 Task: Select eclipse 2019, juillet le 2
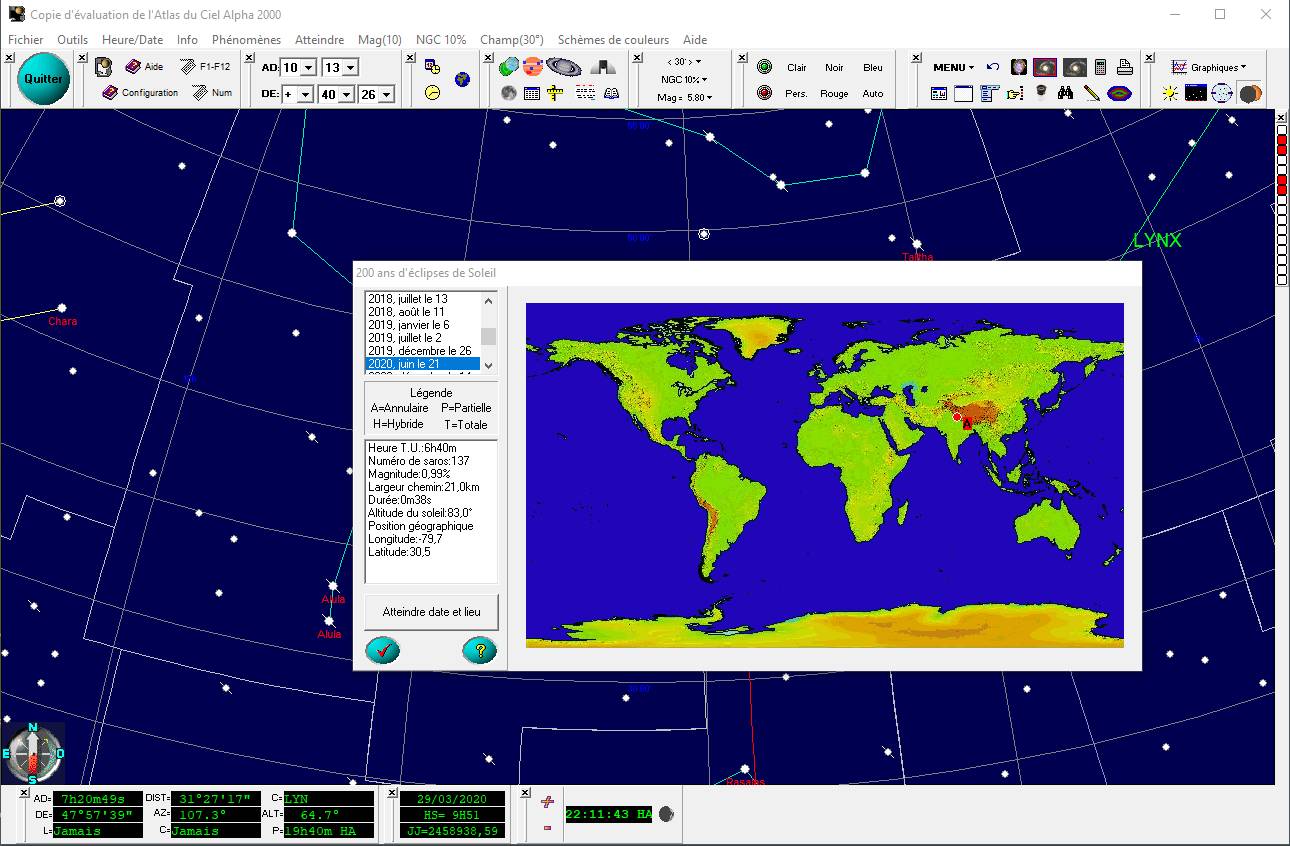[x=423, y=338]
